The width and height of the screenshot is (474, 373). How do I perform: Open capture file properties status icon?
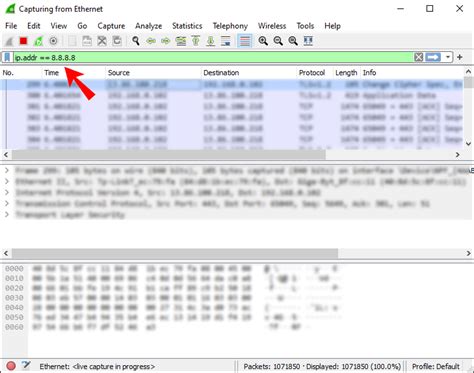[26, 366]
